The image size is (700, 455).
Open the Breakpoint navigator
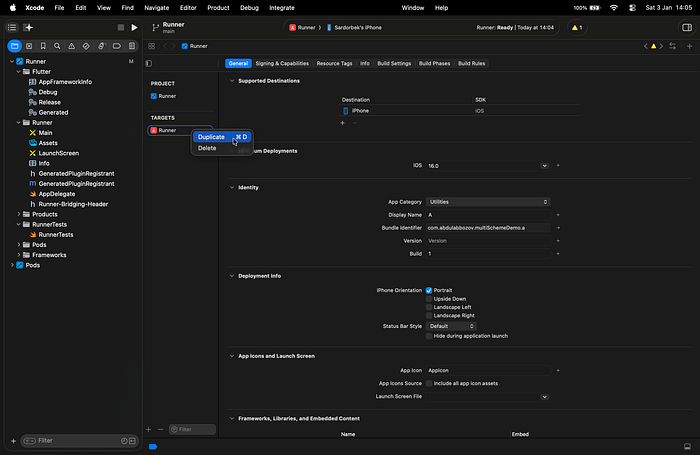click(x=117, y=46)
